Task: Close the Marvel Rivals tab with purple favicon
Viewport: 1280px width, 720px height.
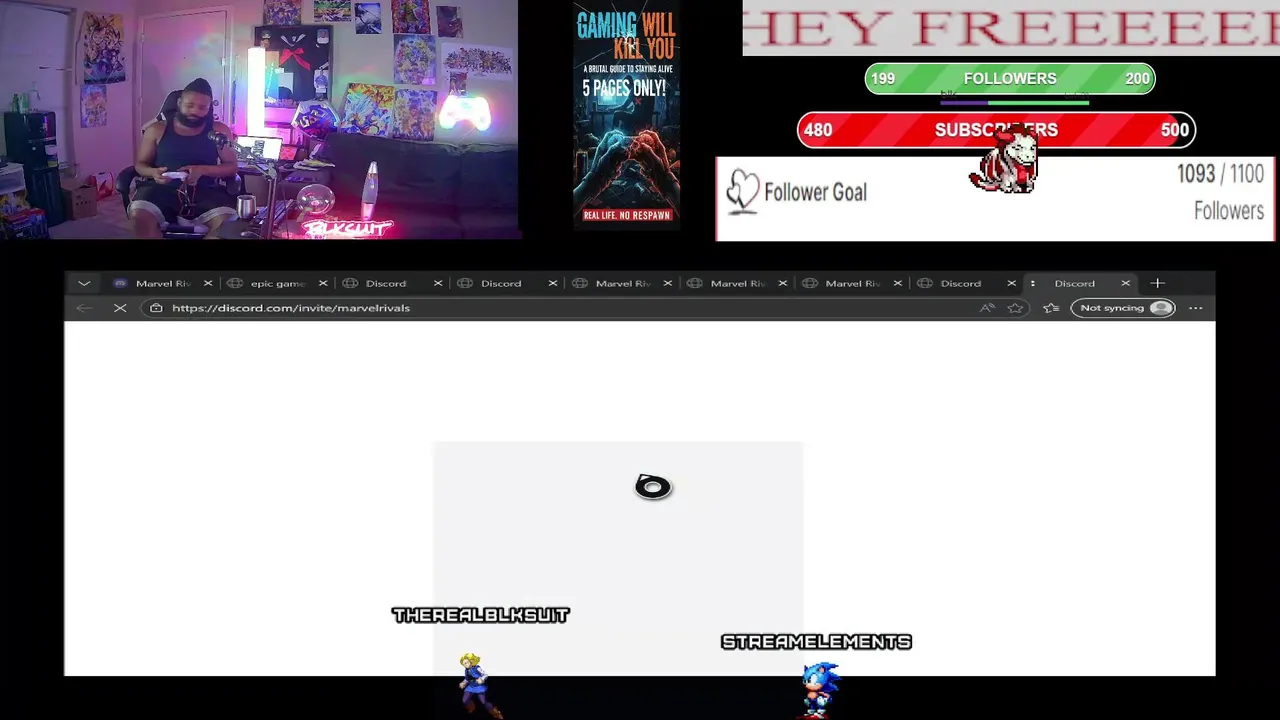Action: click(208, 284)
